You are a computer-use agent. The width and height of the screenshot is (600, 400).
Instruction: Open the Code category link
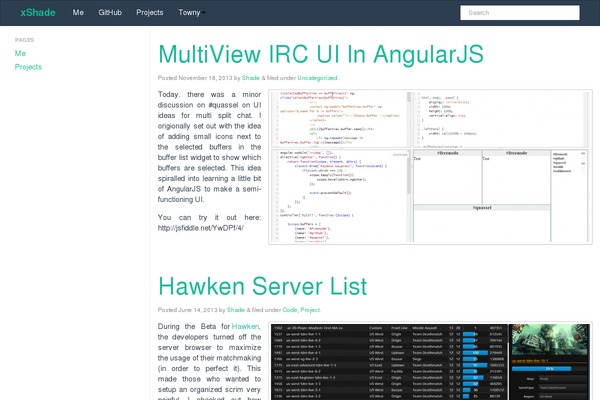pyautogui.click(x=290, y=310)
